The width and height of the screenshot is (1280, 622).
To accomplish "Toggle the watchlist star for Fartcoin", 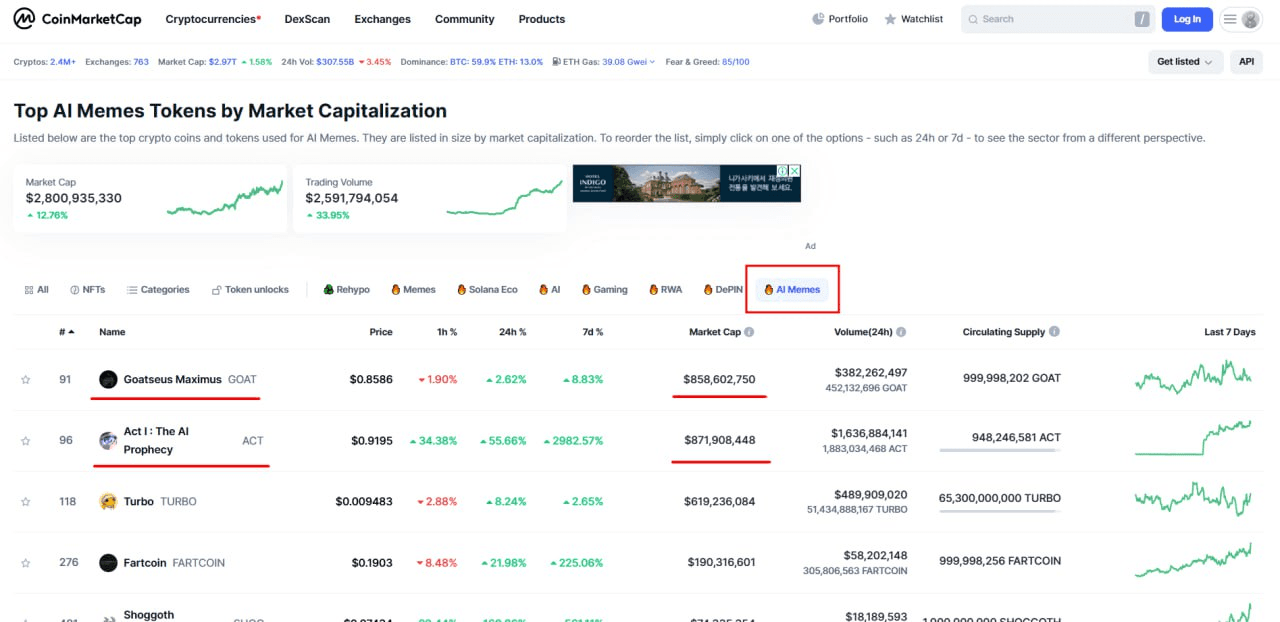I will click(x=26, y=563).
